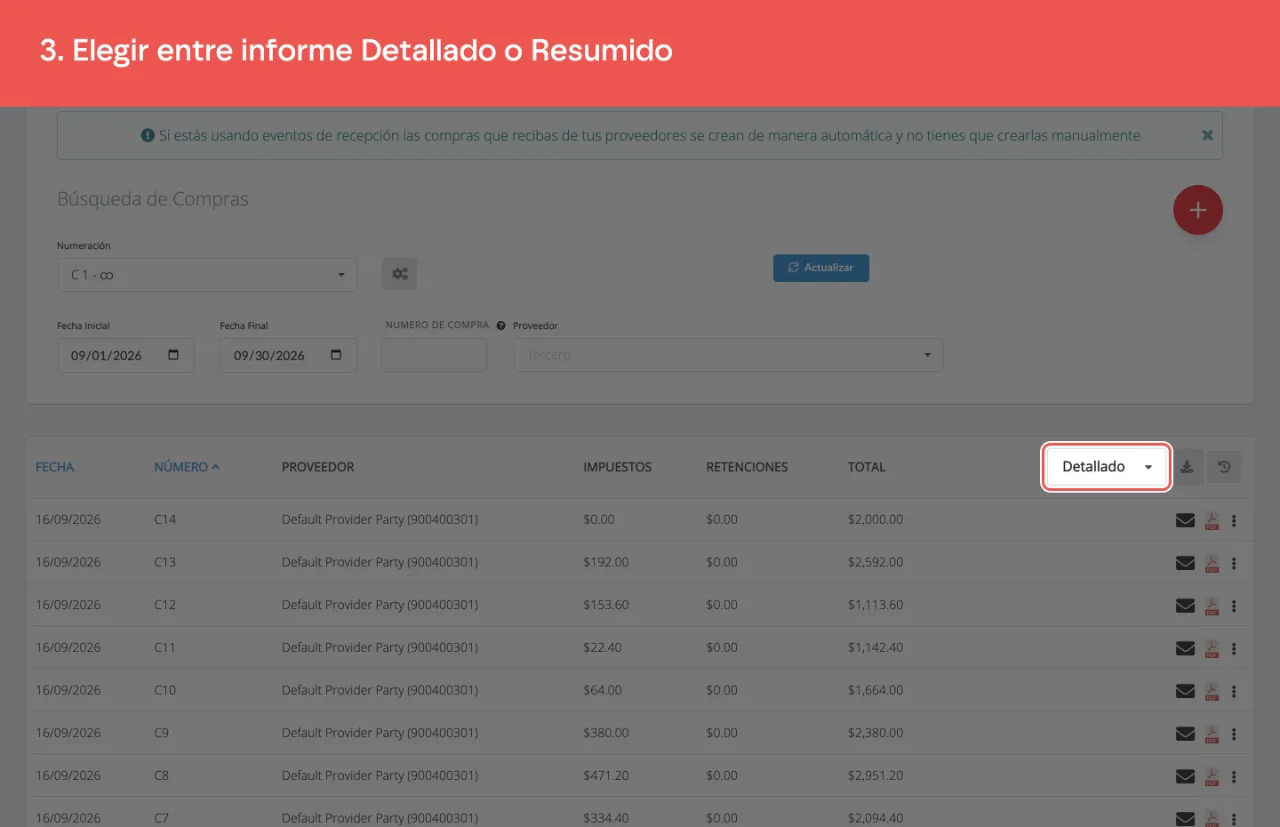This screenshot has height=827, width=1280.
Task: Click the help icon beside NUMERO DE COMPRA
Action: point(501,326)
